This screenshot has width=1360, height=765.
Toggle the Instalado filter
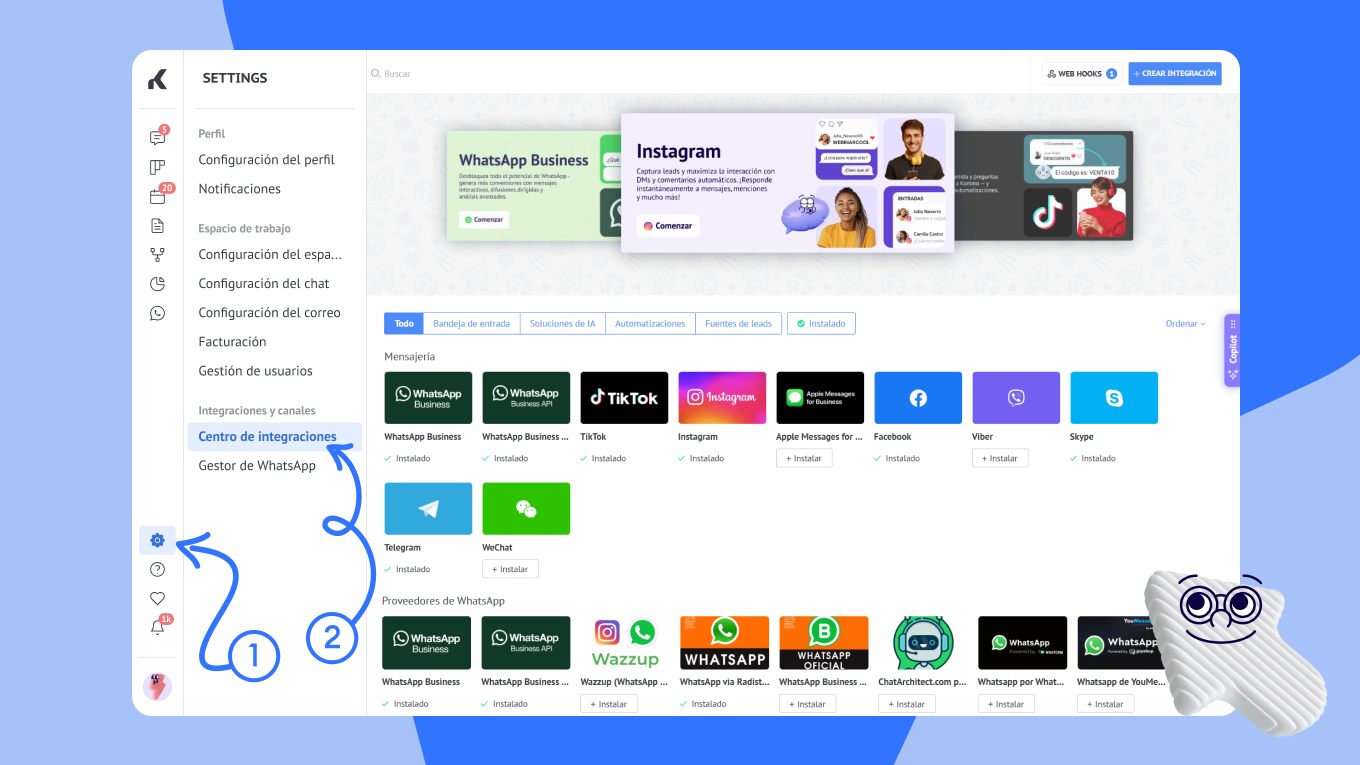(x=821, y=324)
